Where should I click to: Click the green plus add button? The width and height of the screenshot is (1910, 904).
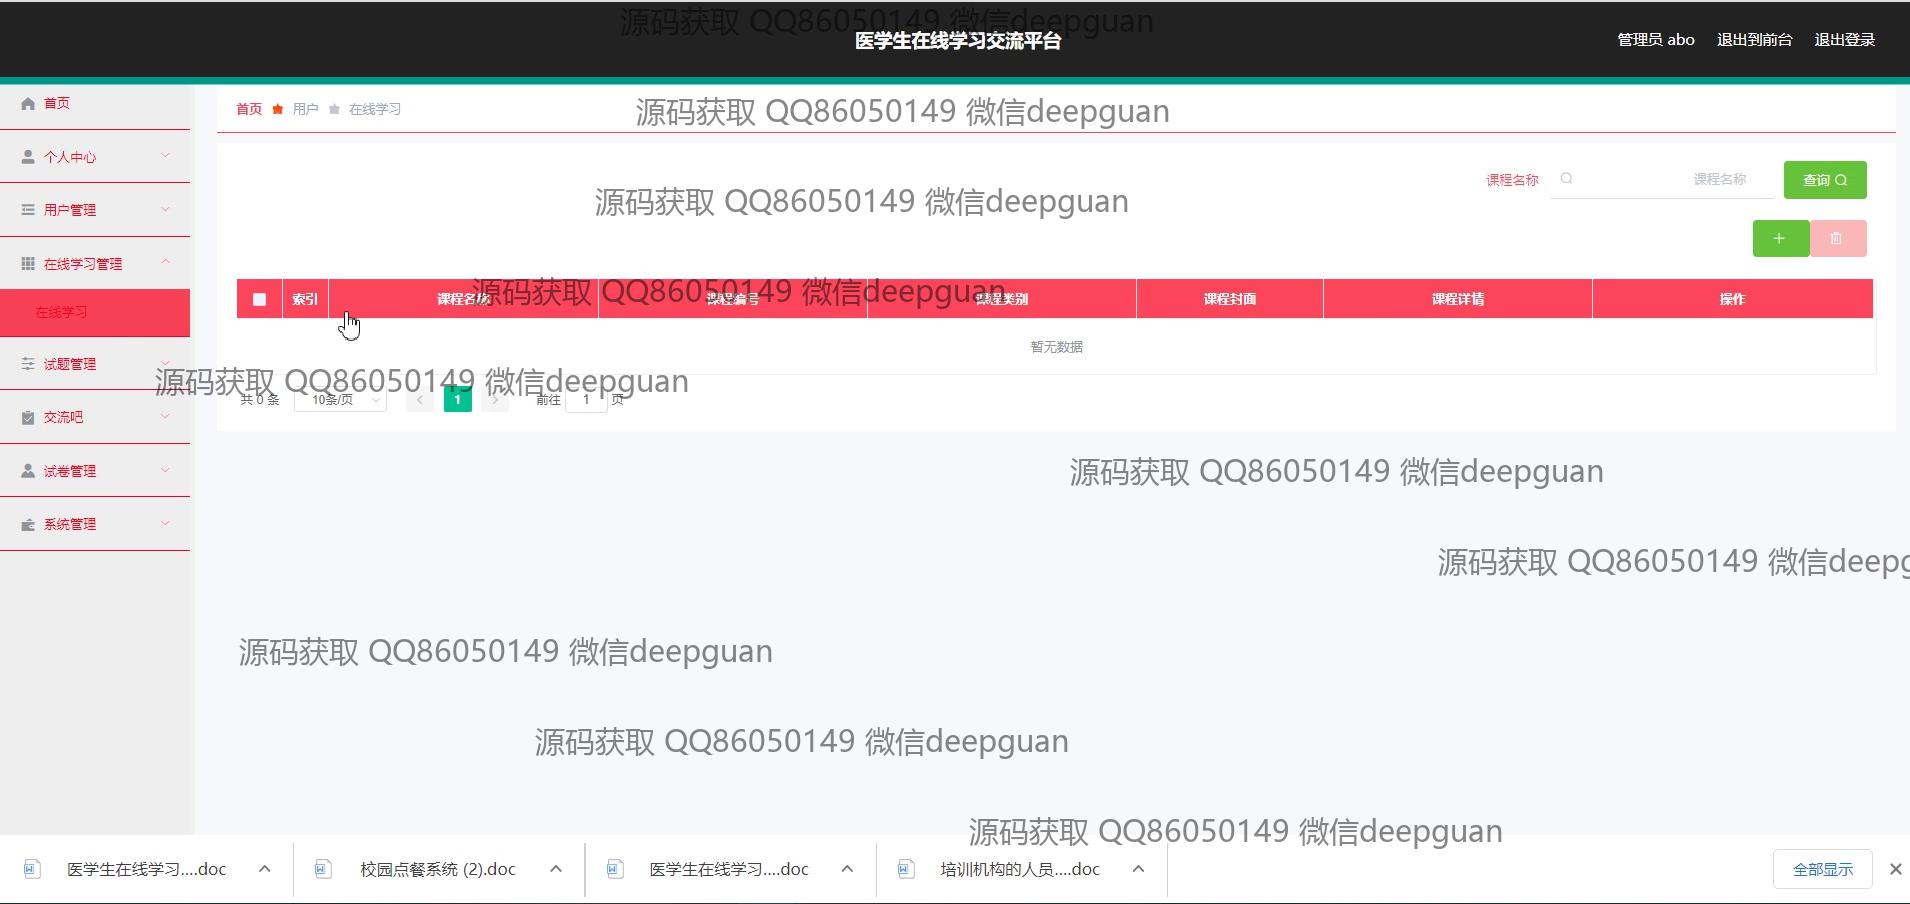point(1780,239)
